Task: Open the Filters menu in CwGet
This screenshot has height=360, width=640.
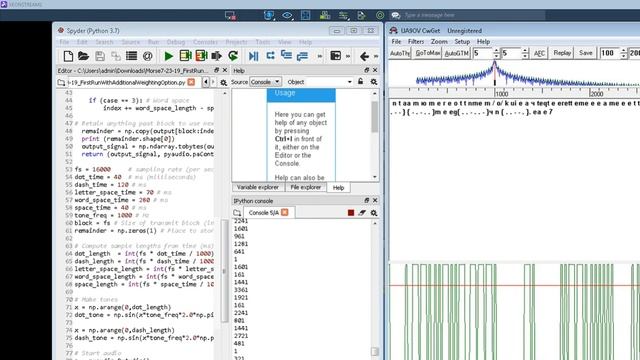Action: [416, 42]
